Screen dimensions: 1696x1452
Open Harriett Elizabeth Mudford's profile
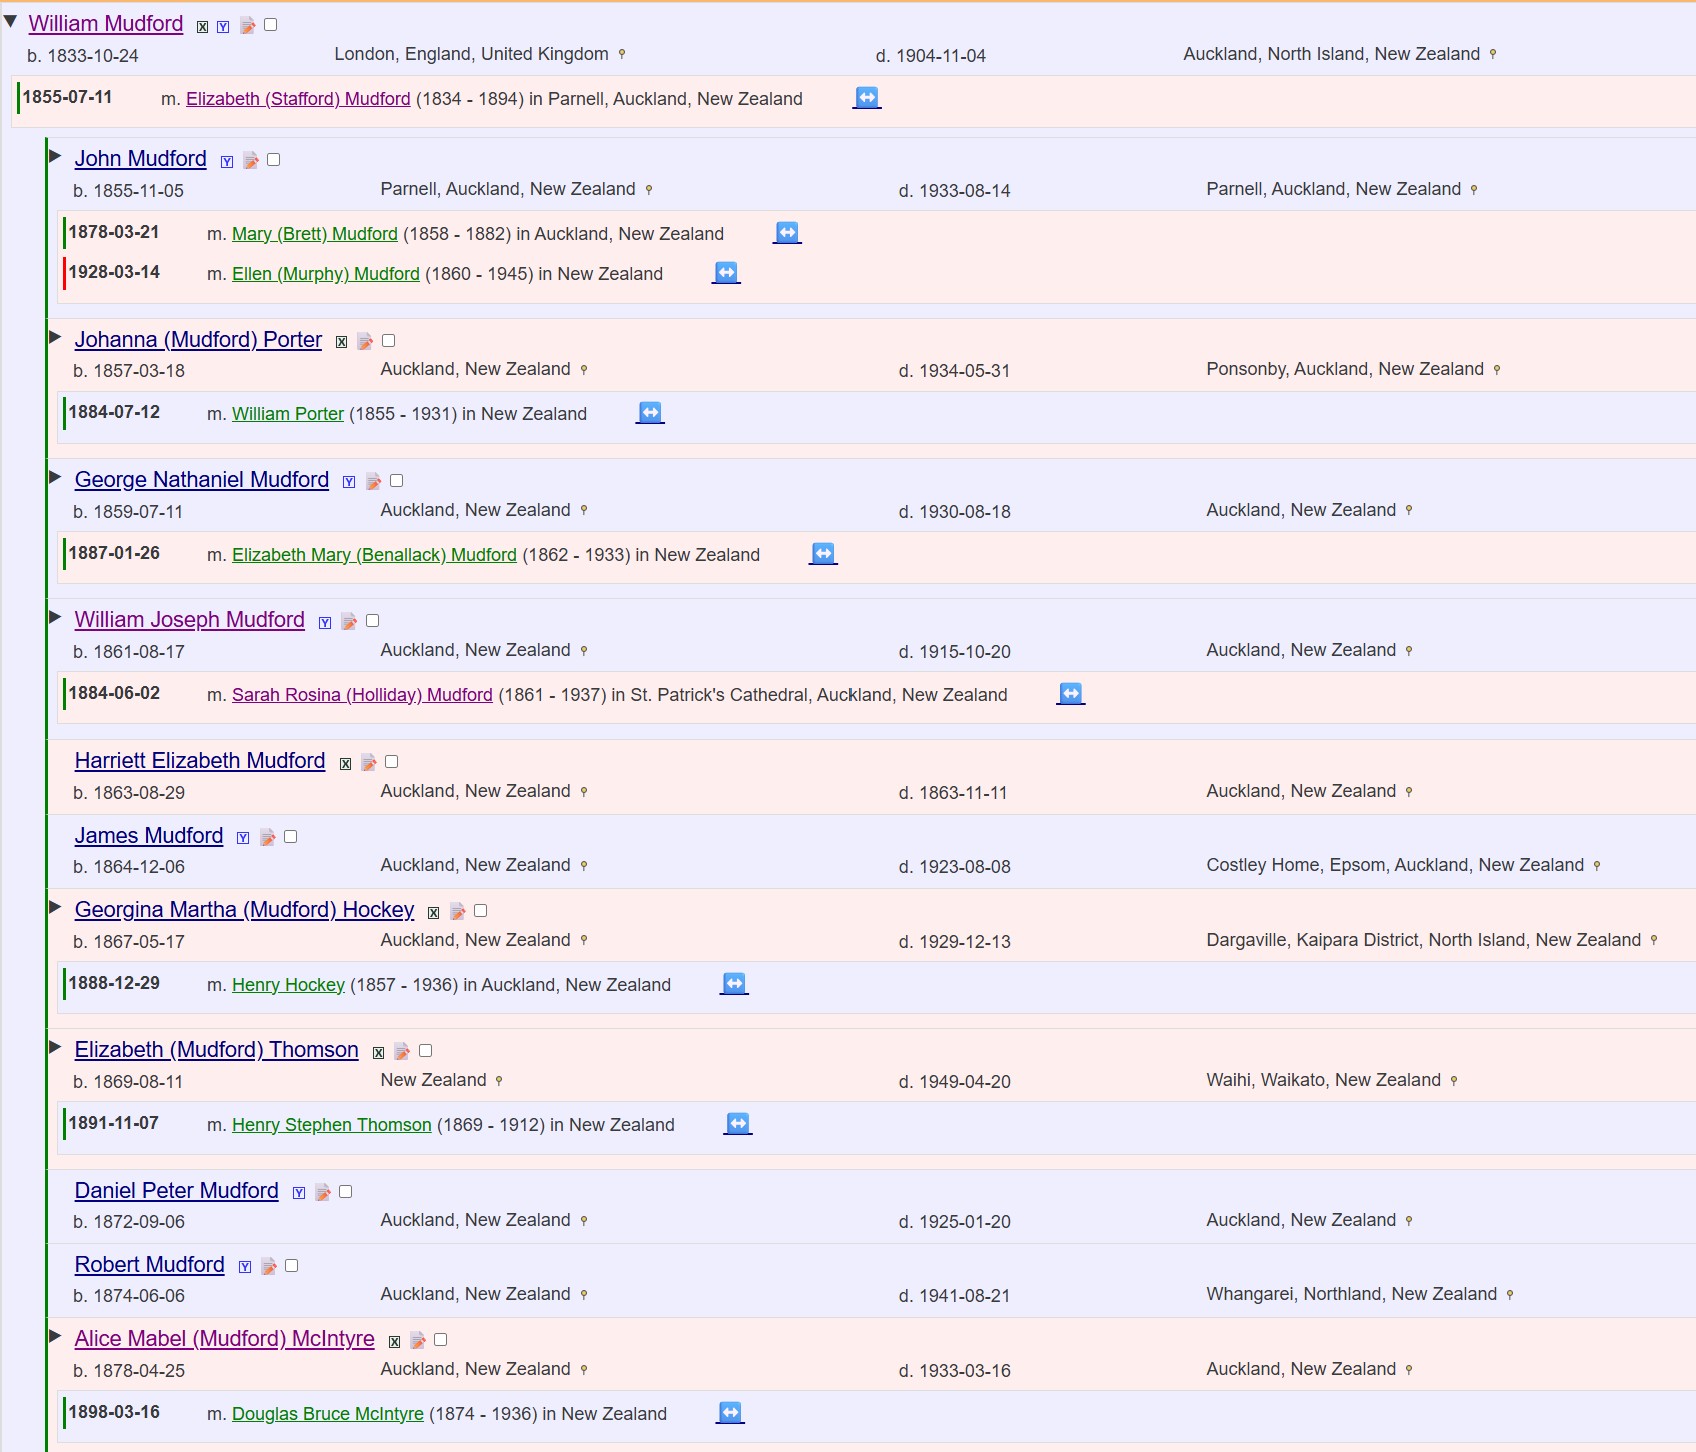[x=200, y=761]
